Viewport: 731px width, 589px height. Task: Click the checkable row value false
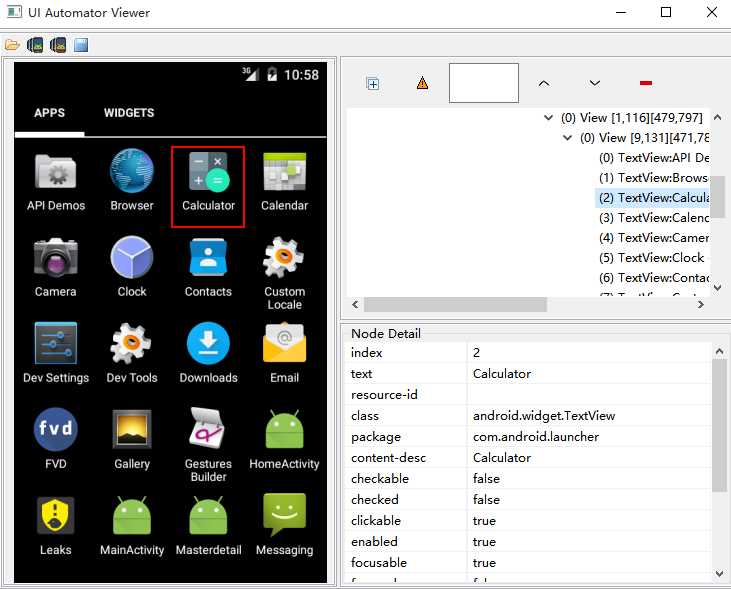pos(486,478)
